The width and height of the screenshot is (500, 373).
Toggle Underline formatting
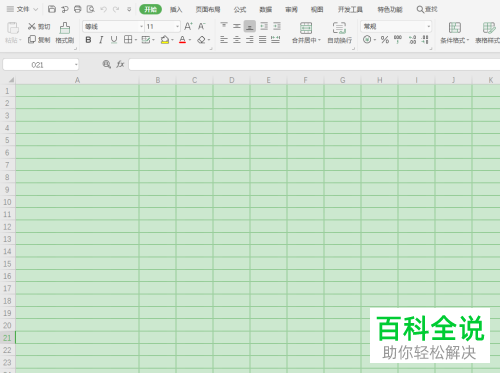[114, 40]
